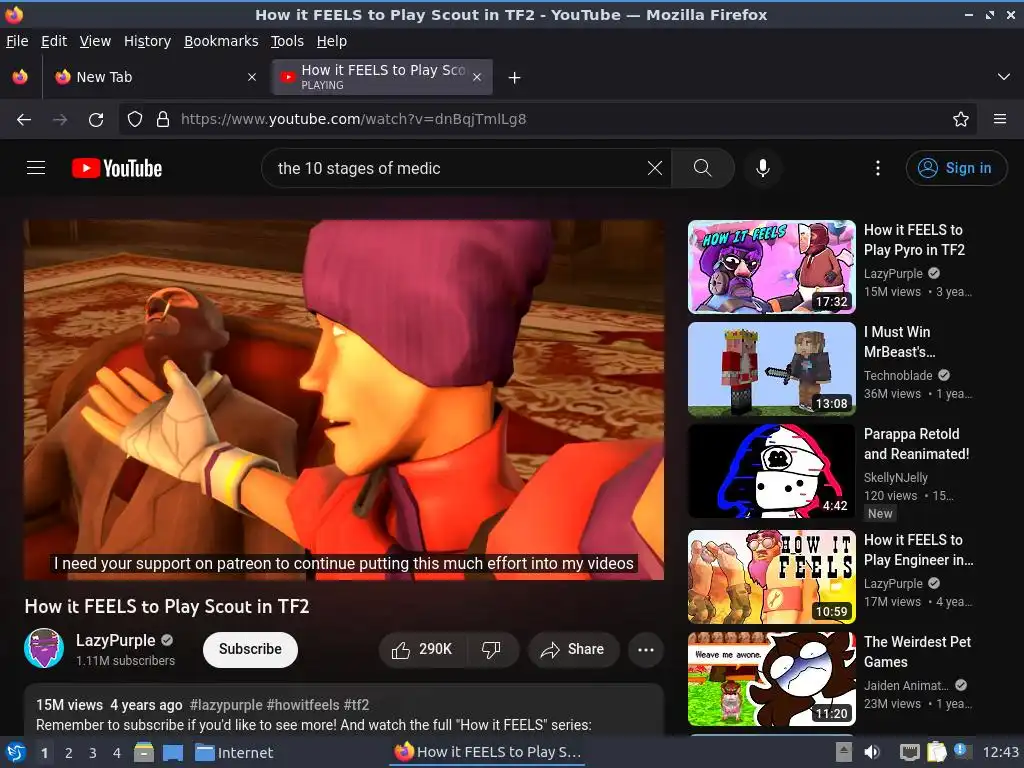Open Parappa Retold and Reanimated thumbnail

coord(771,471)
